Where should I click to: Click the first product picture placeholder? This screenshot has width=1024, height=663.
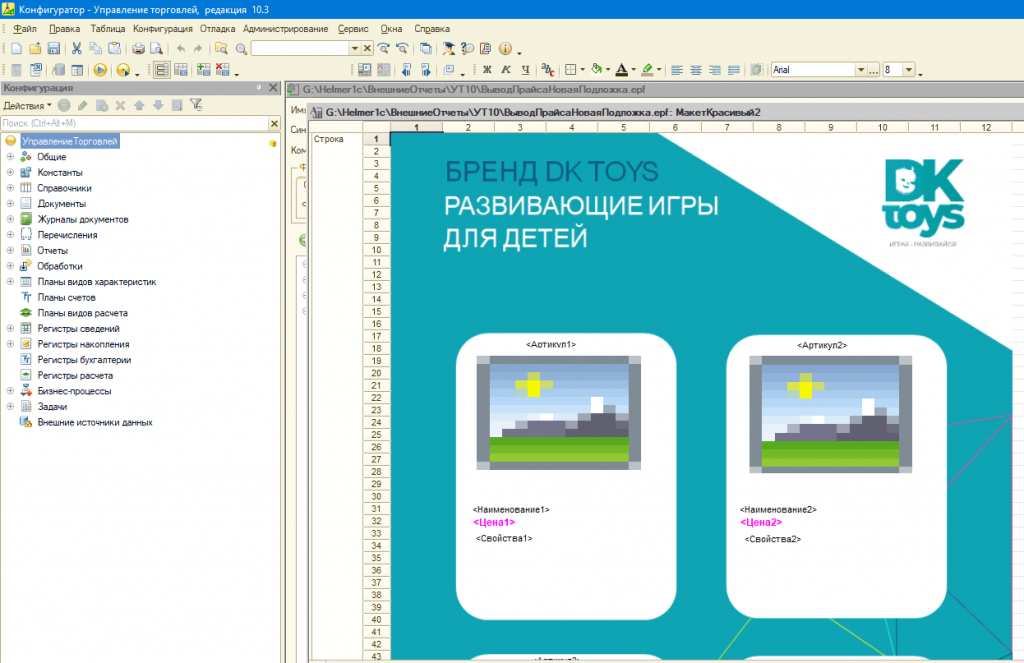click(x=559, y=413)
